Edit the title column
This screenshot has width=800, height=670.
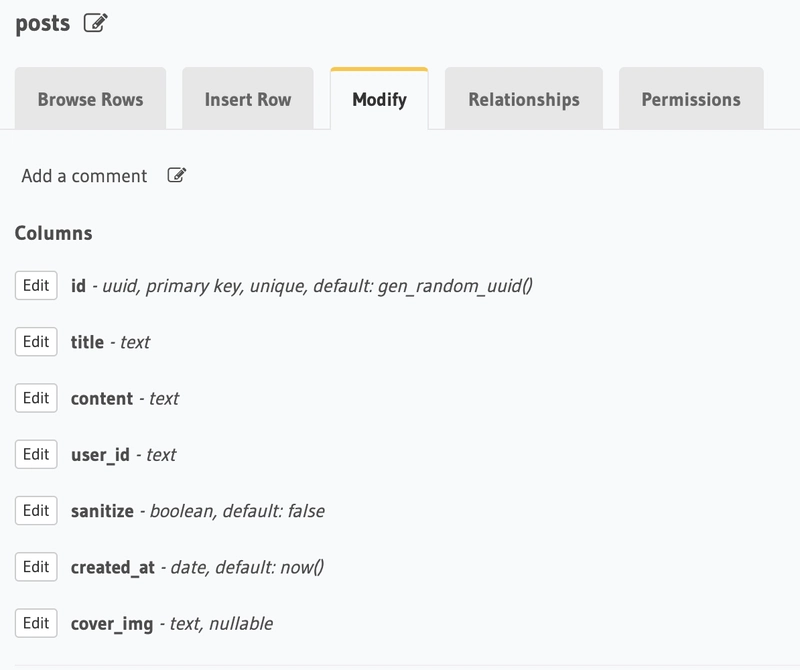point(36,341)
